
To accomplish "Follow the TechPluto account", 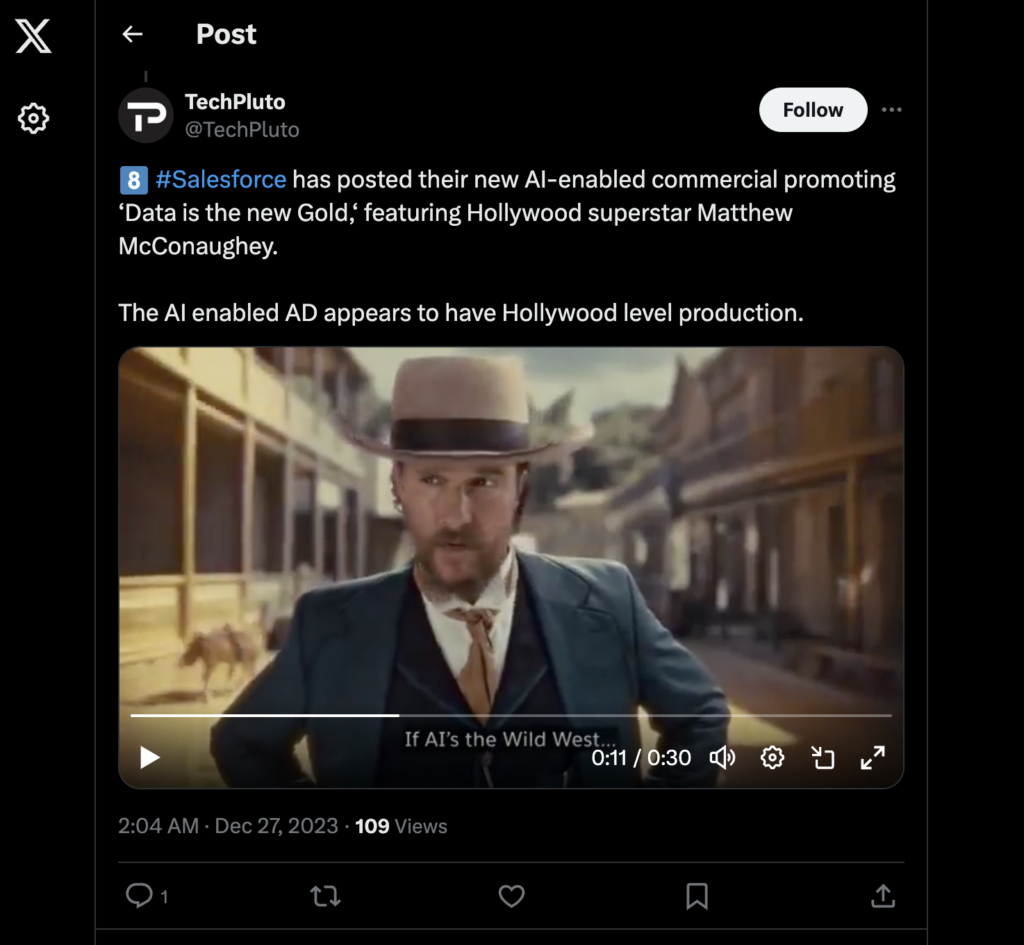I will [x=813, y=110].
